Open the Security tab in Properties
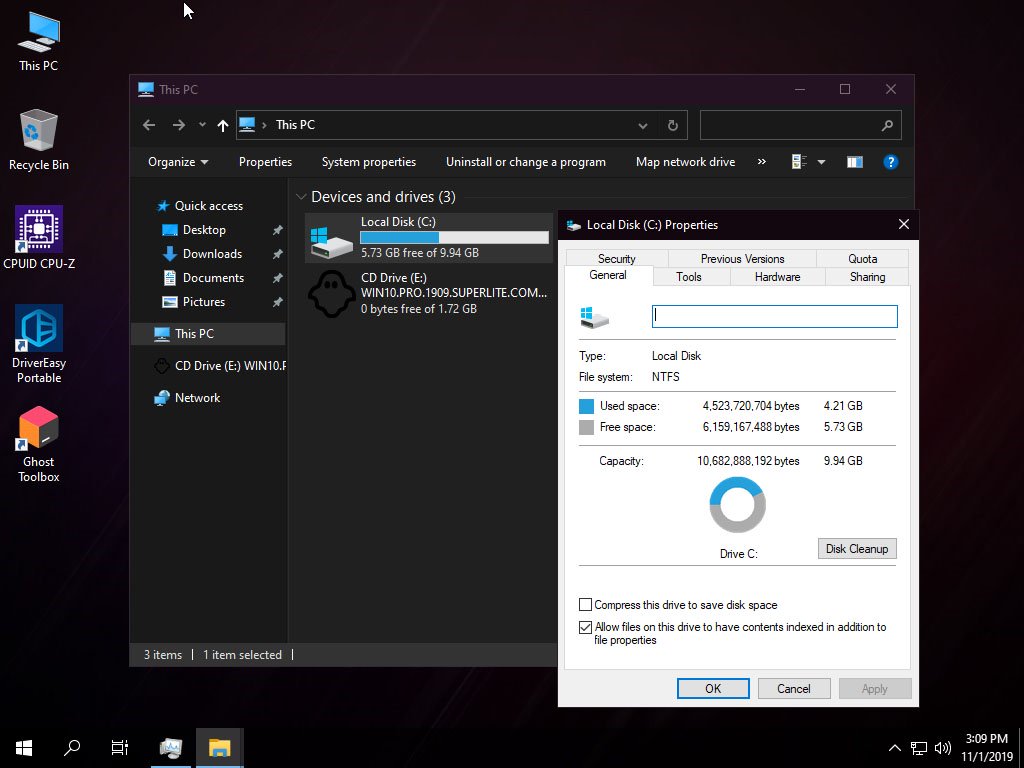1024x768 pixels. [616, 259]
